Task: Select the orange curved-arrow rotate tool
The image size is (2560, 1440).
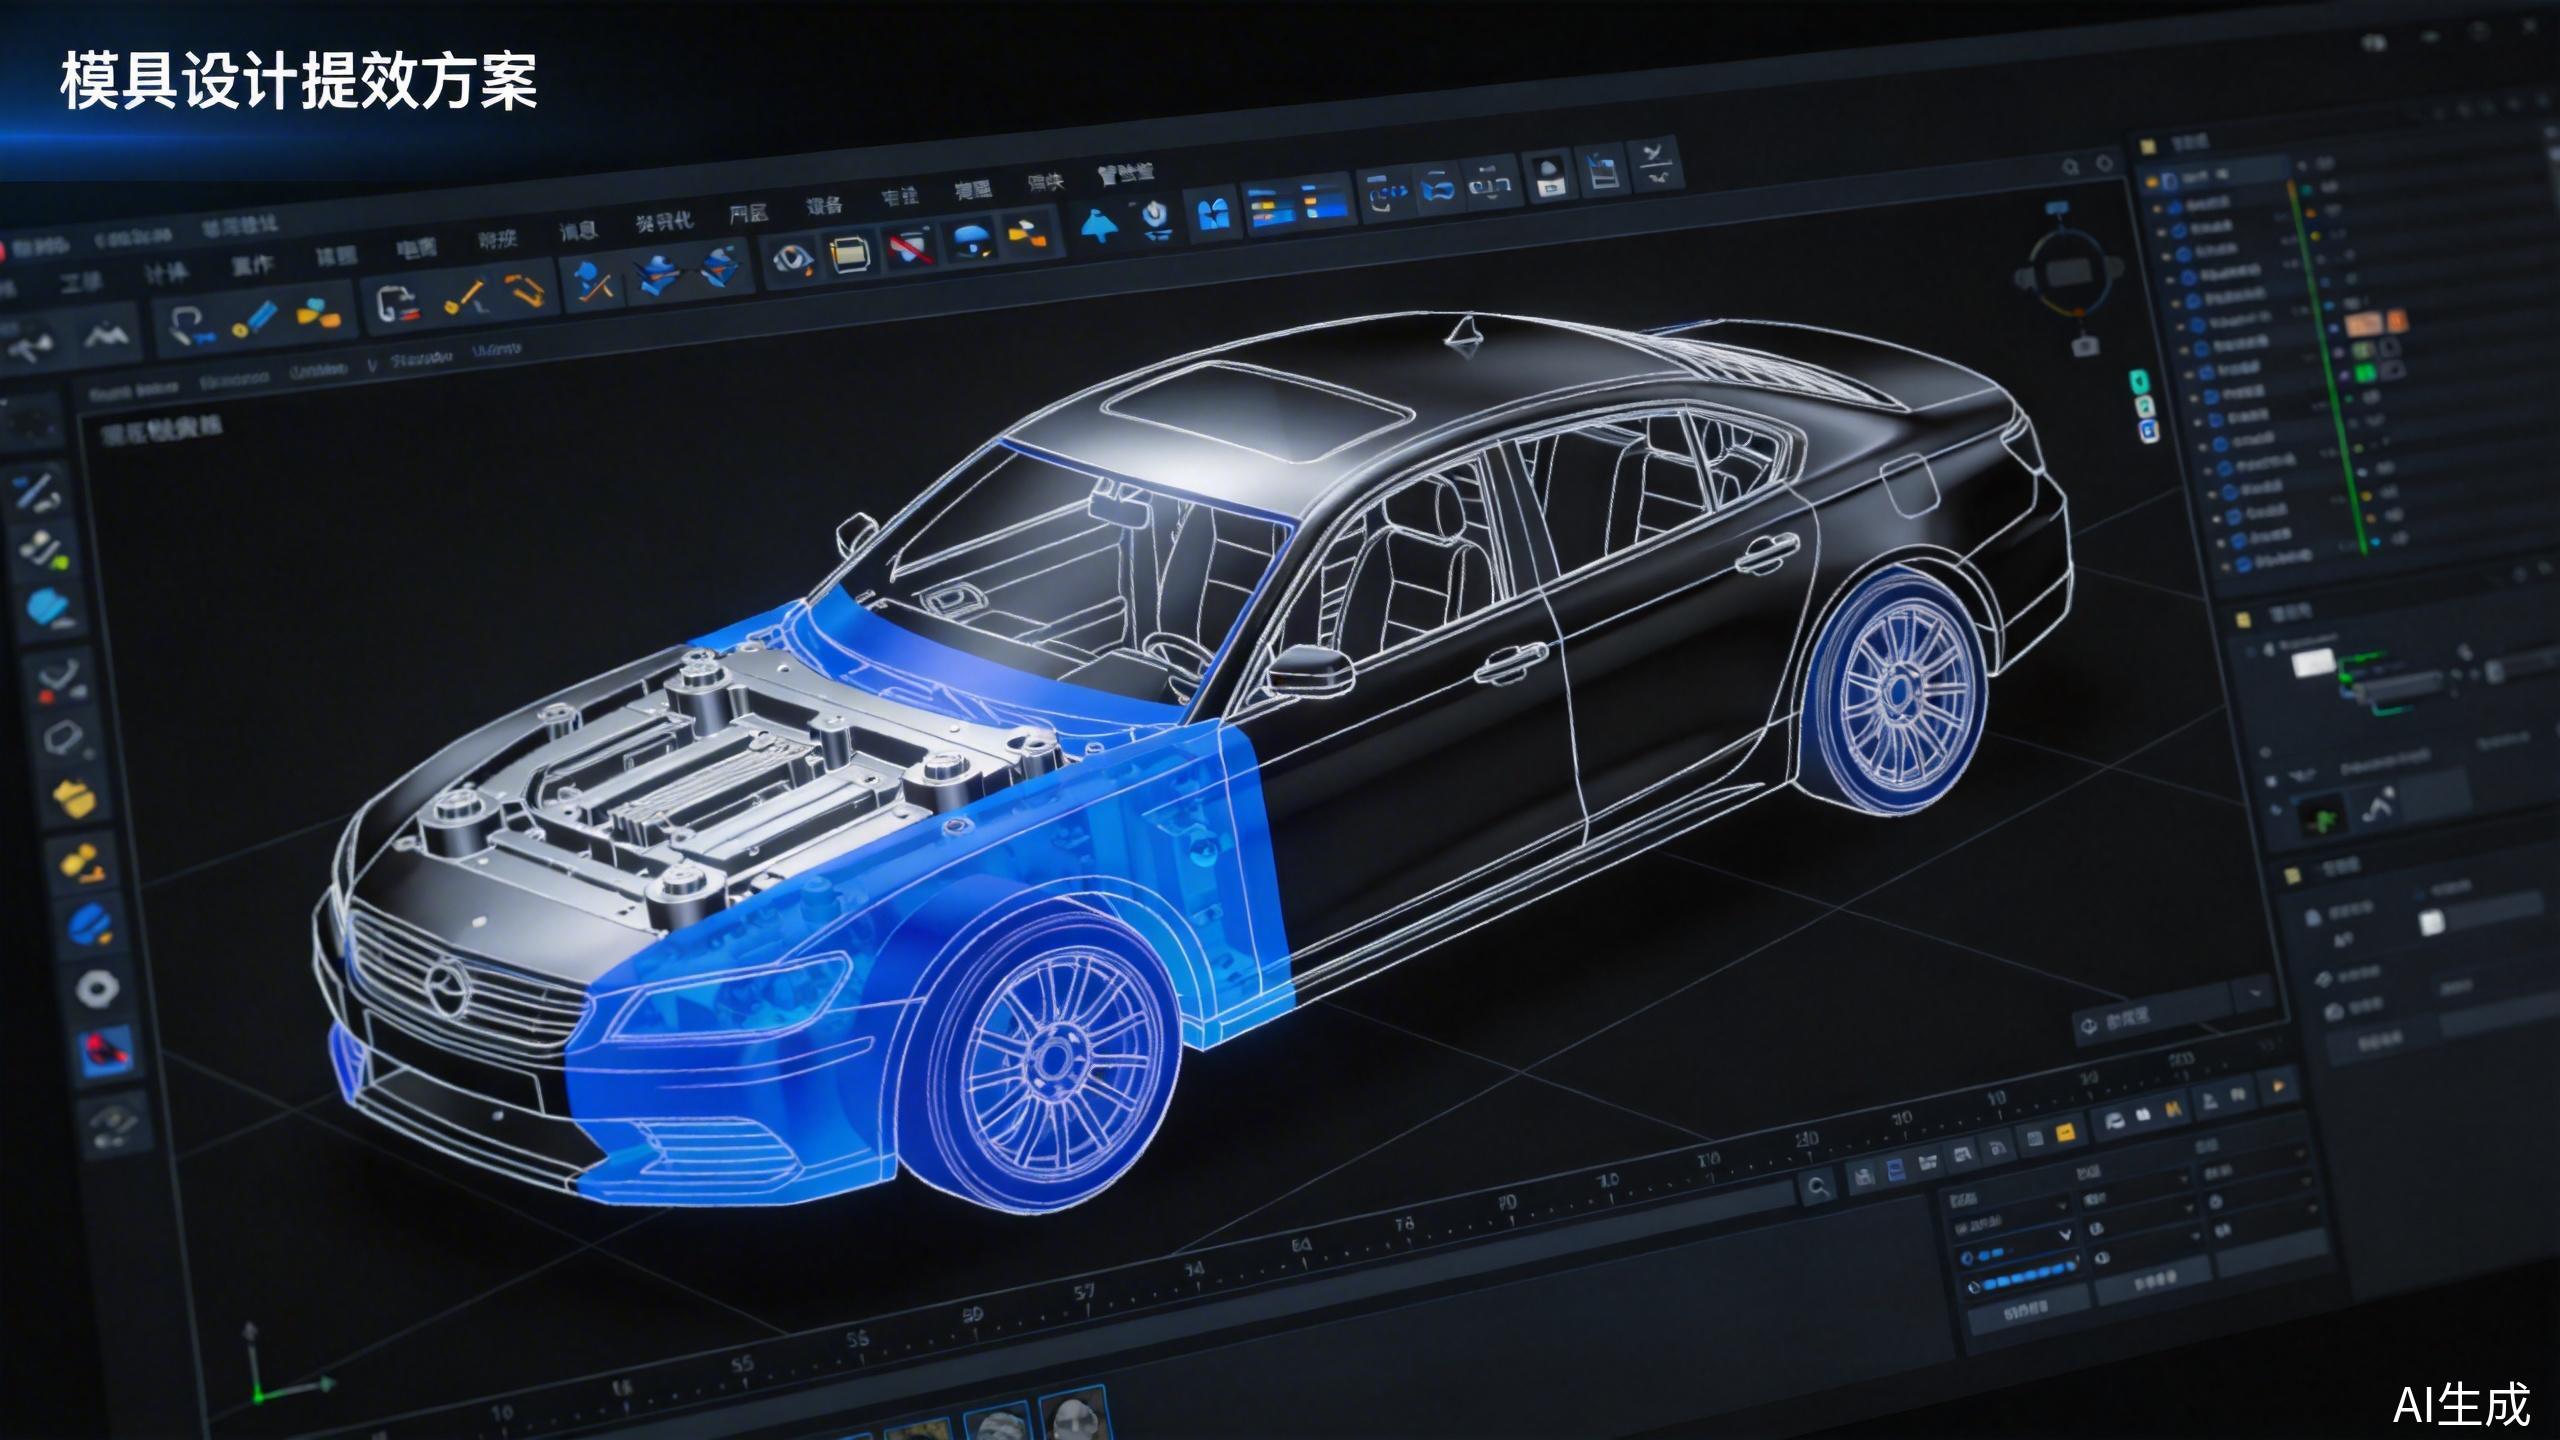Action: click(527, 291)
